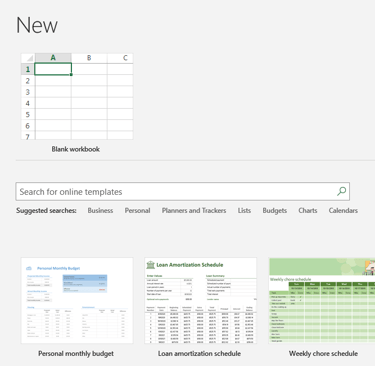
Task: Open the Calendars suggested search
Action: coord(343,211)
